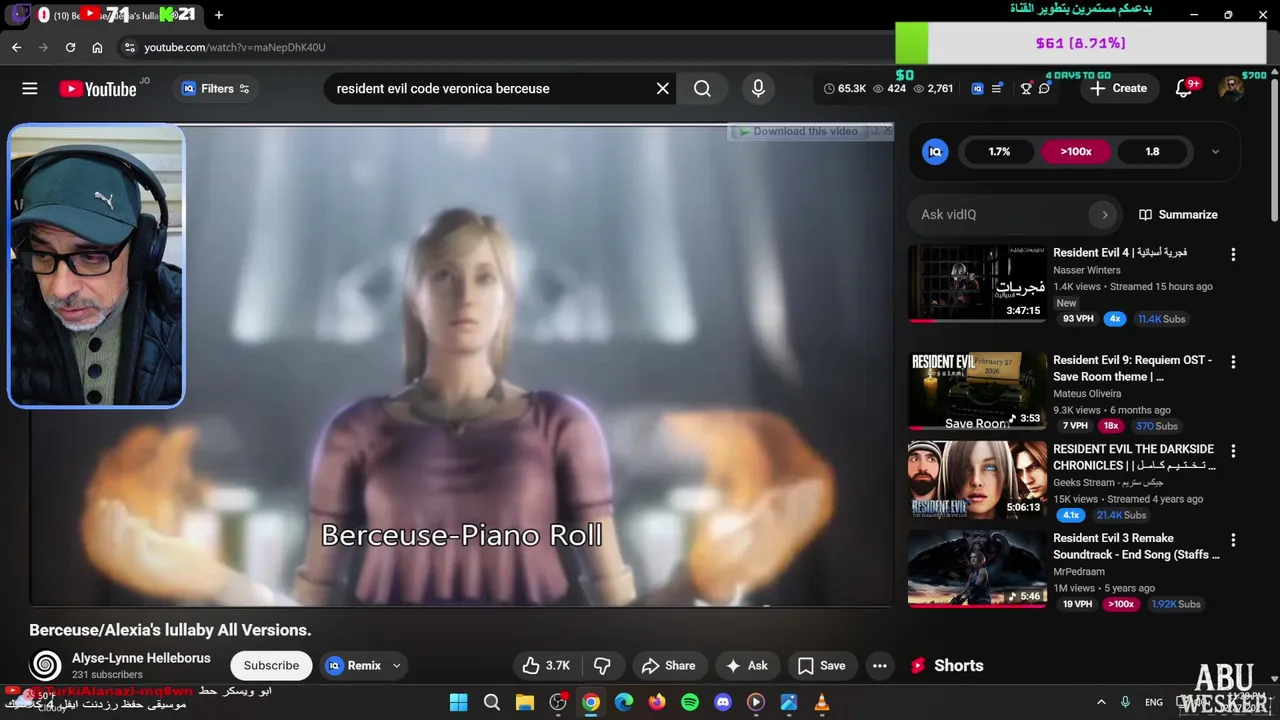Image resolution: width=1280 pixels, height=720 pixels.
Task: Reload the page in browser toolbar
Action: click(70, 47)
